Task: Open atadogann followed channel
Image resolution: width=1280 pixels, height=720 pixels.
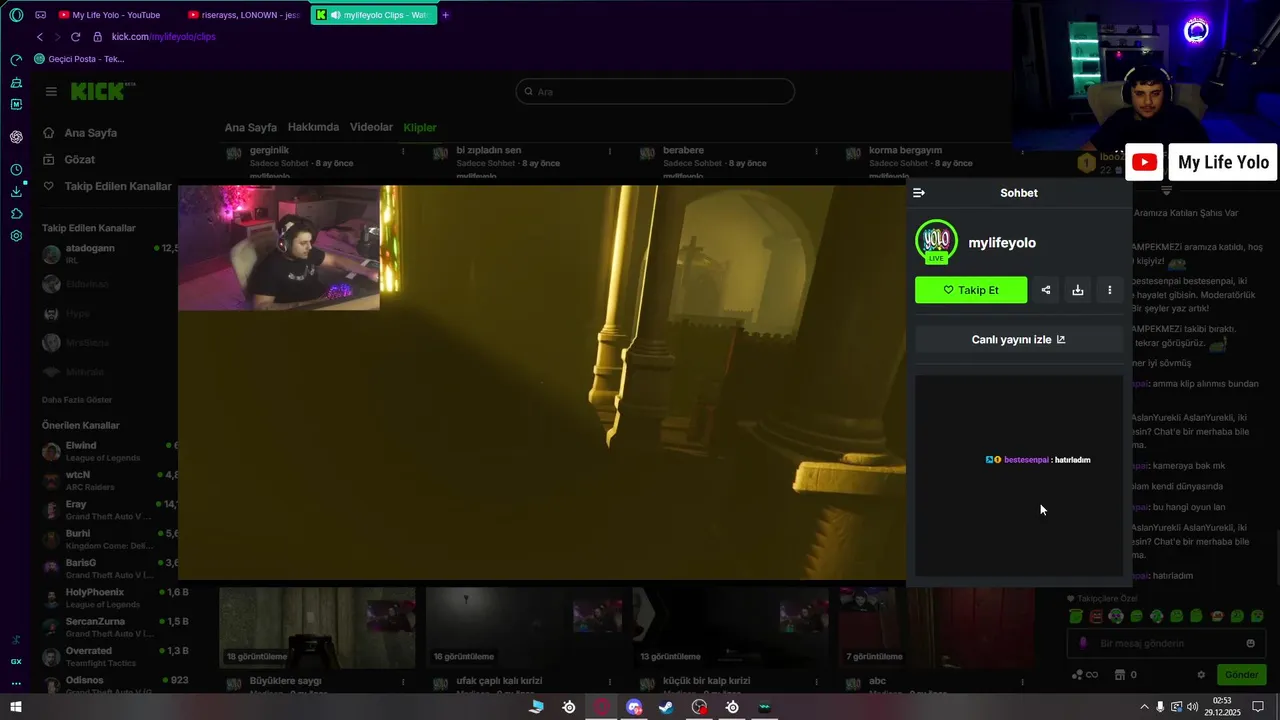Action: [110, 253]
